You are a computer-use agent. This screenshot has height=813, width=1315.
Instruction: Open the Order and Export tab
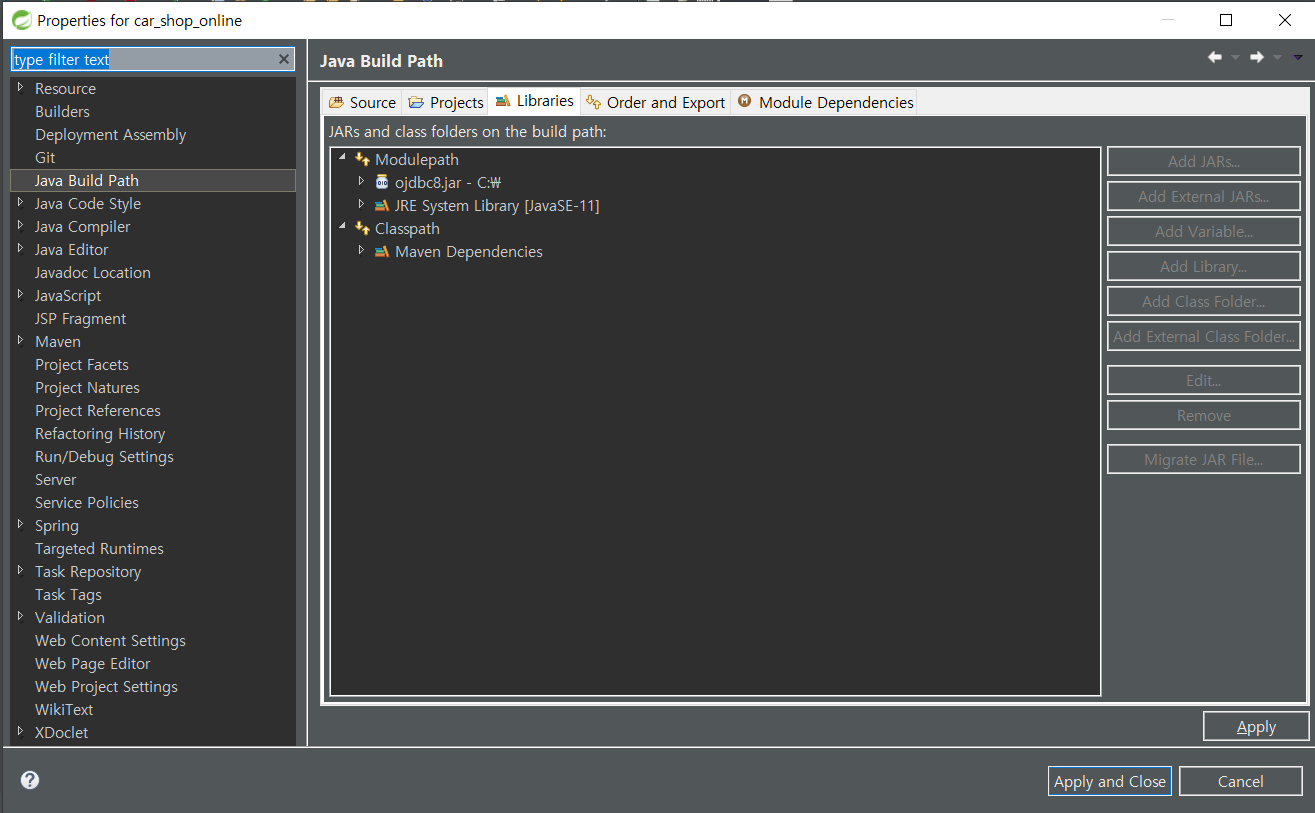[656, 102]
